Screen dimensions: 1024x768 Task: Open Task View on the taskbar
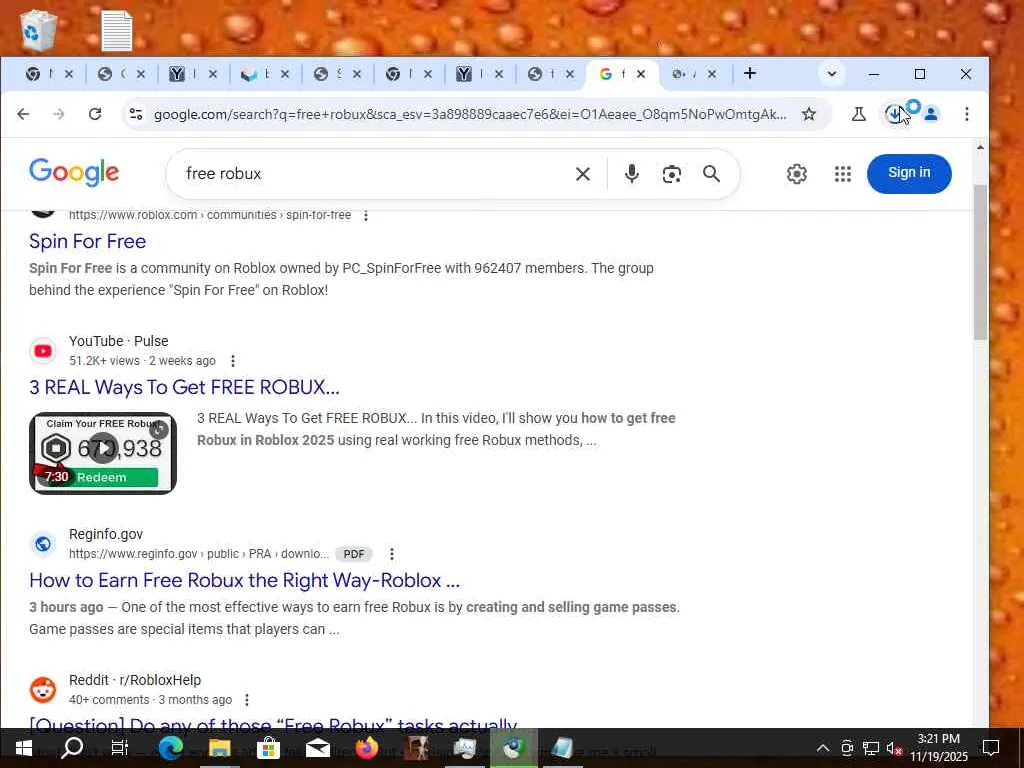click(120, 748)
